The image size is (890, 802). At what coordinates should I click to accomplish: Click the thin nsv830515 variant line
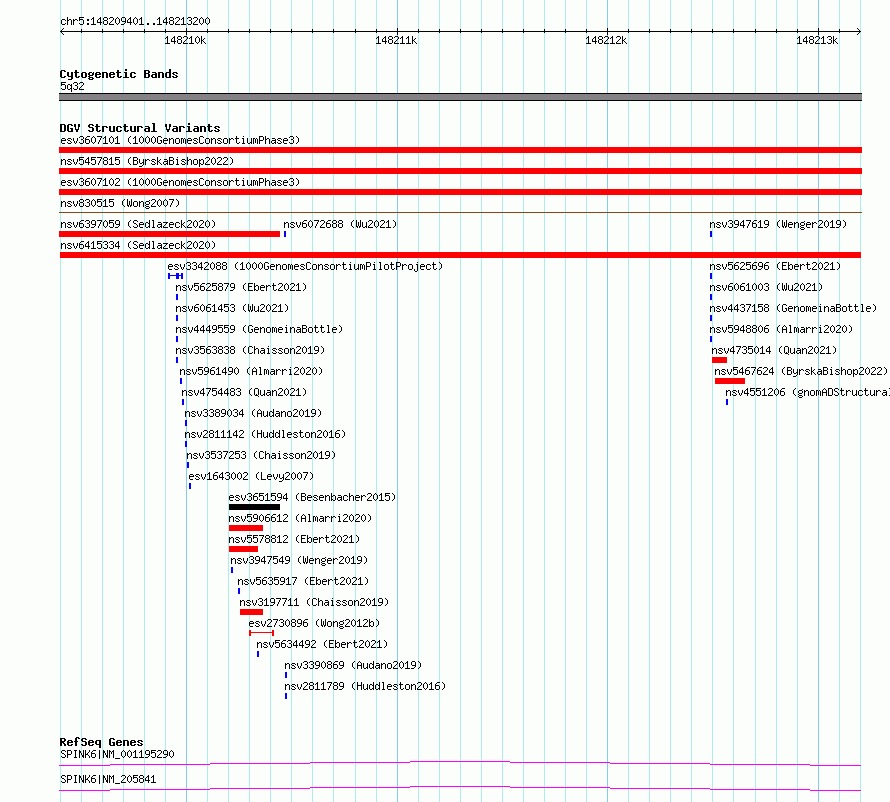[x=460, y=212]
